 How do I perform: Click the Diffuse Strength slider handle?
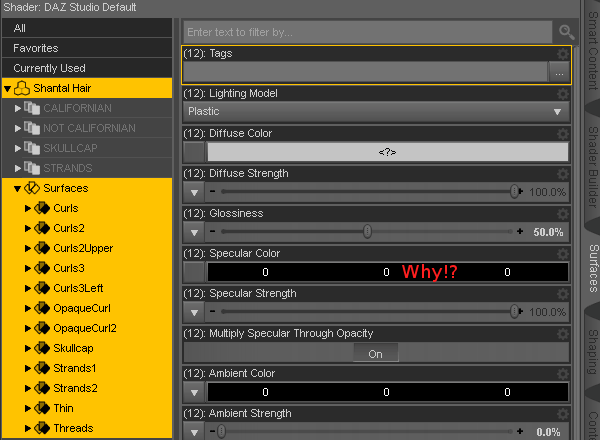(x=515, y=191)
